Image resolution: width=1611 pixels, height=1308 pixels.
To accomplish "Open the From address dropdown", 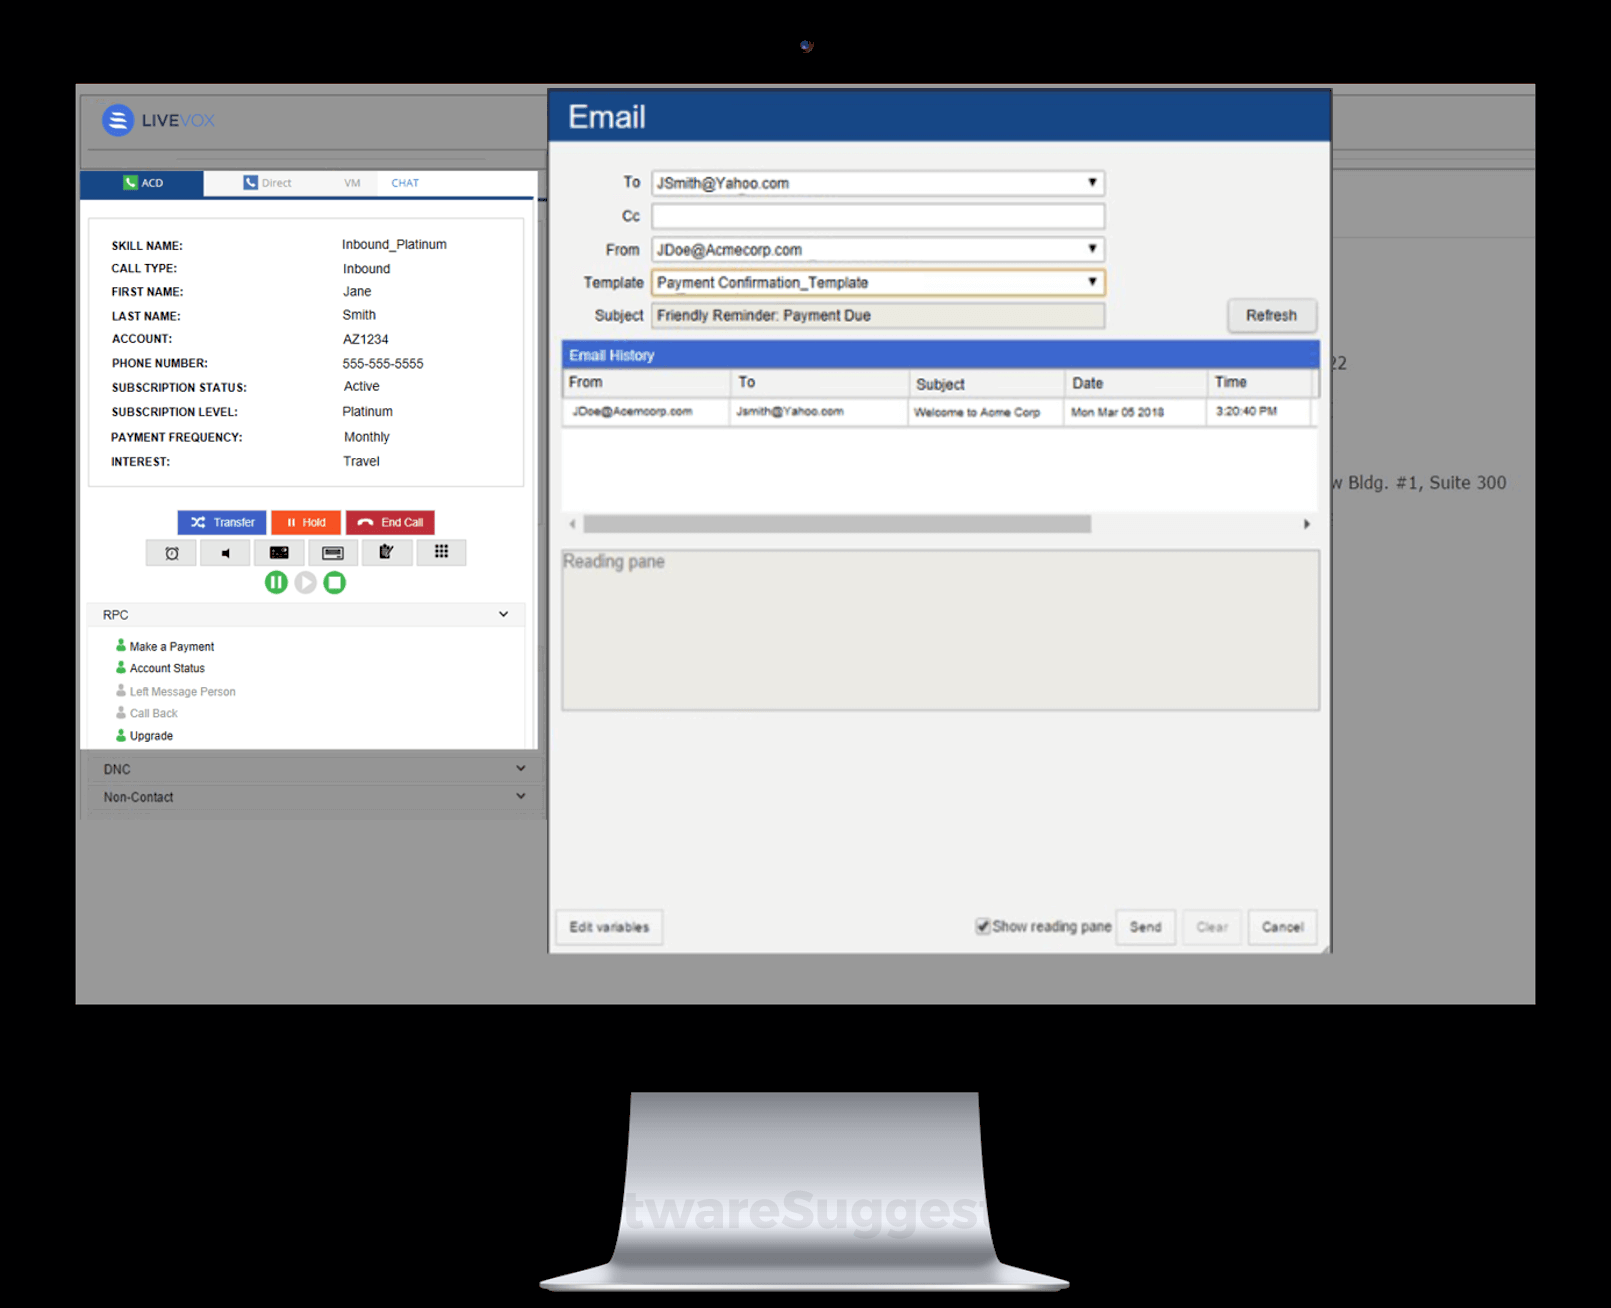I will [x=1091, y=249].
